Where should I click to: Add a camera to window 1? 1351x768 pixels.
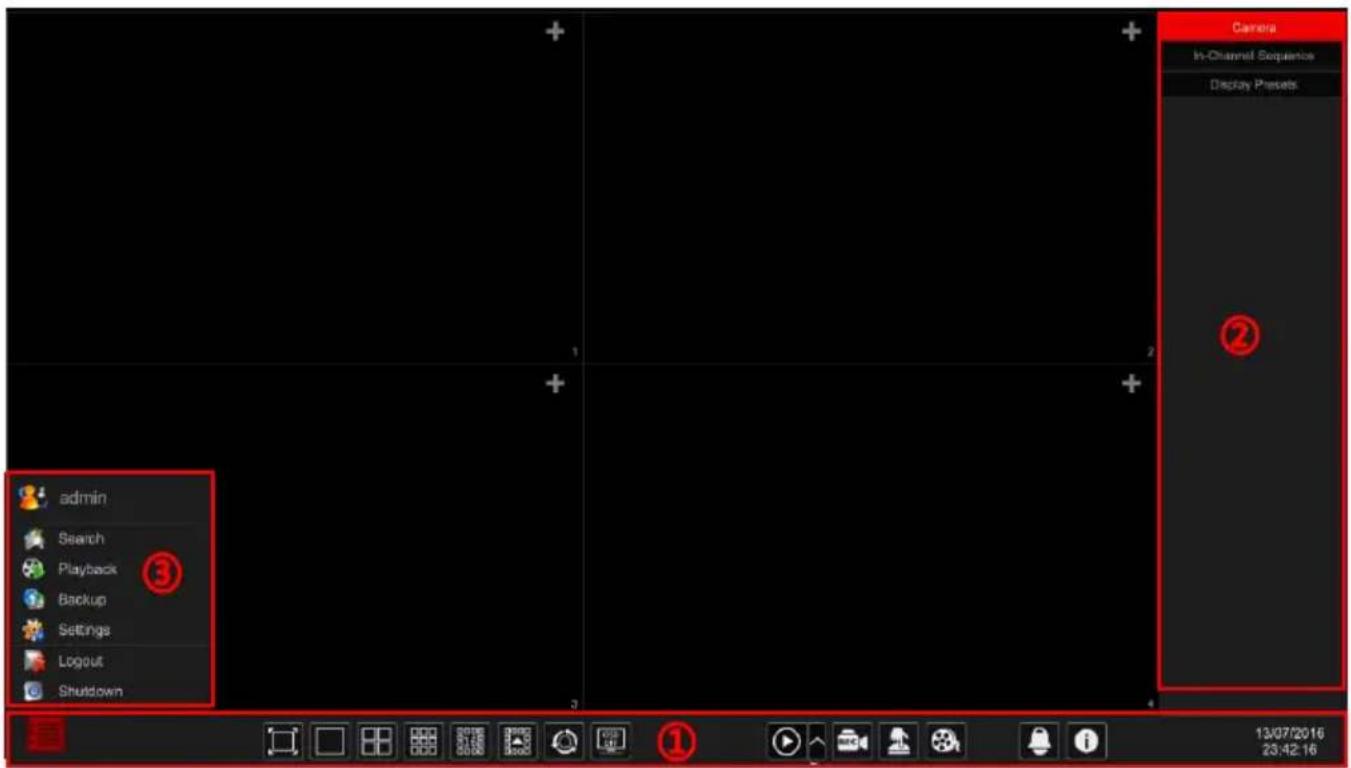click(x=555, y=32)
